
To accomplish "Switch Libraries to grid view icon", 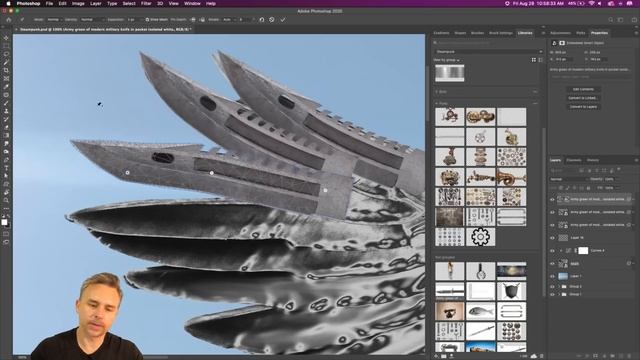I will (533, 60).
